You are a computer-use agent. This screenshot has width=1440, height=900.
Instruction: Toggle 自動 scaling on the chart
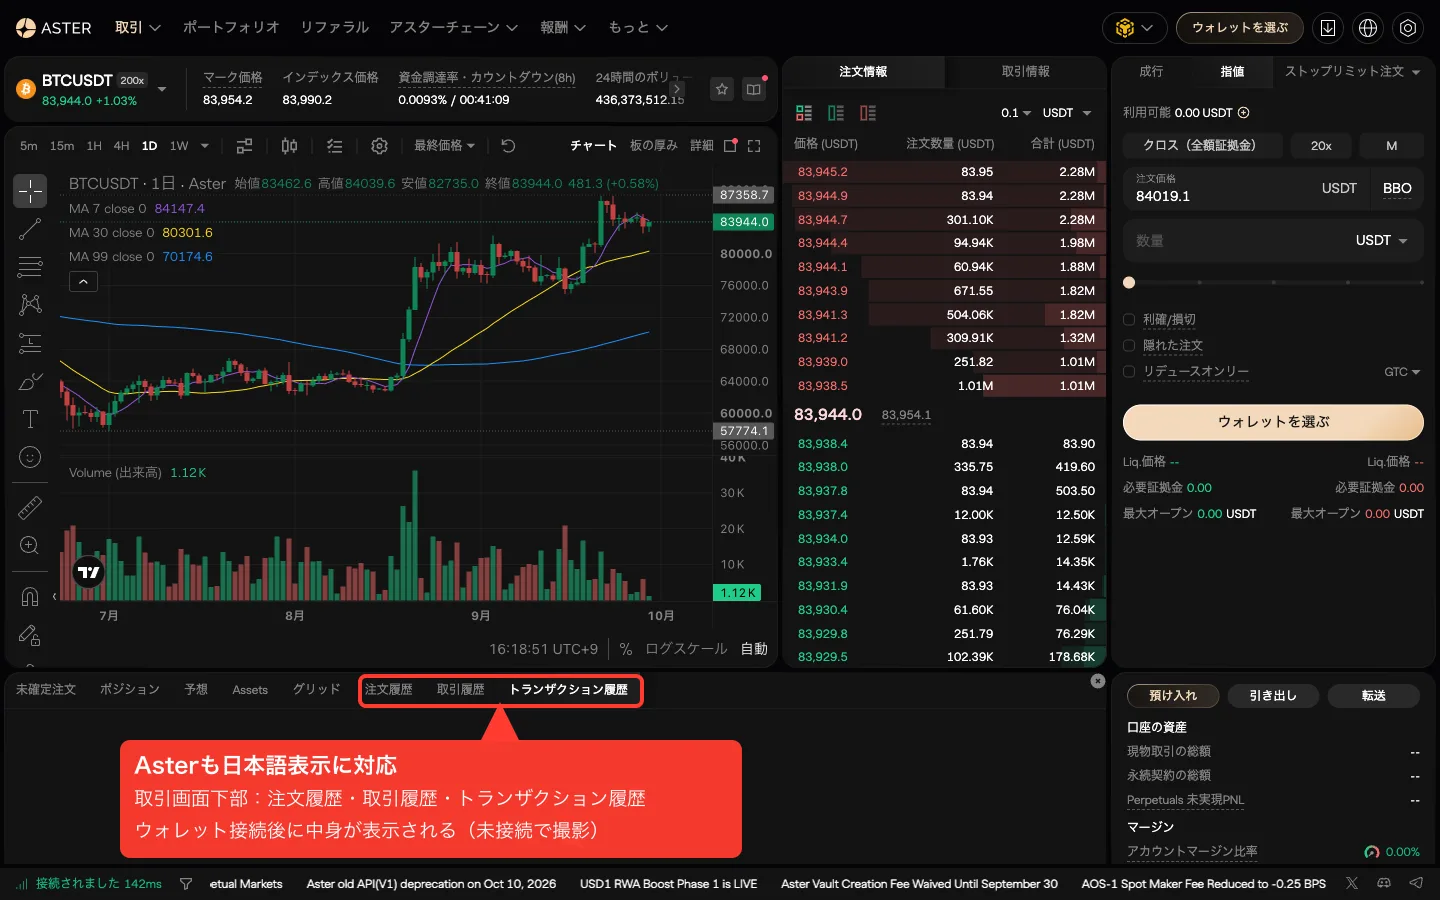[x=754, y=649]
